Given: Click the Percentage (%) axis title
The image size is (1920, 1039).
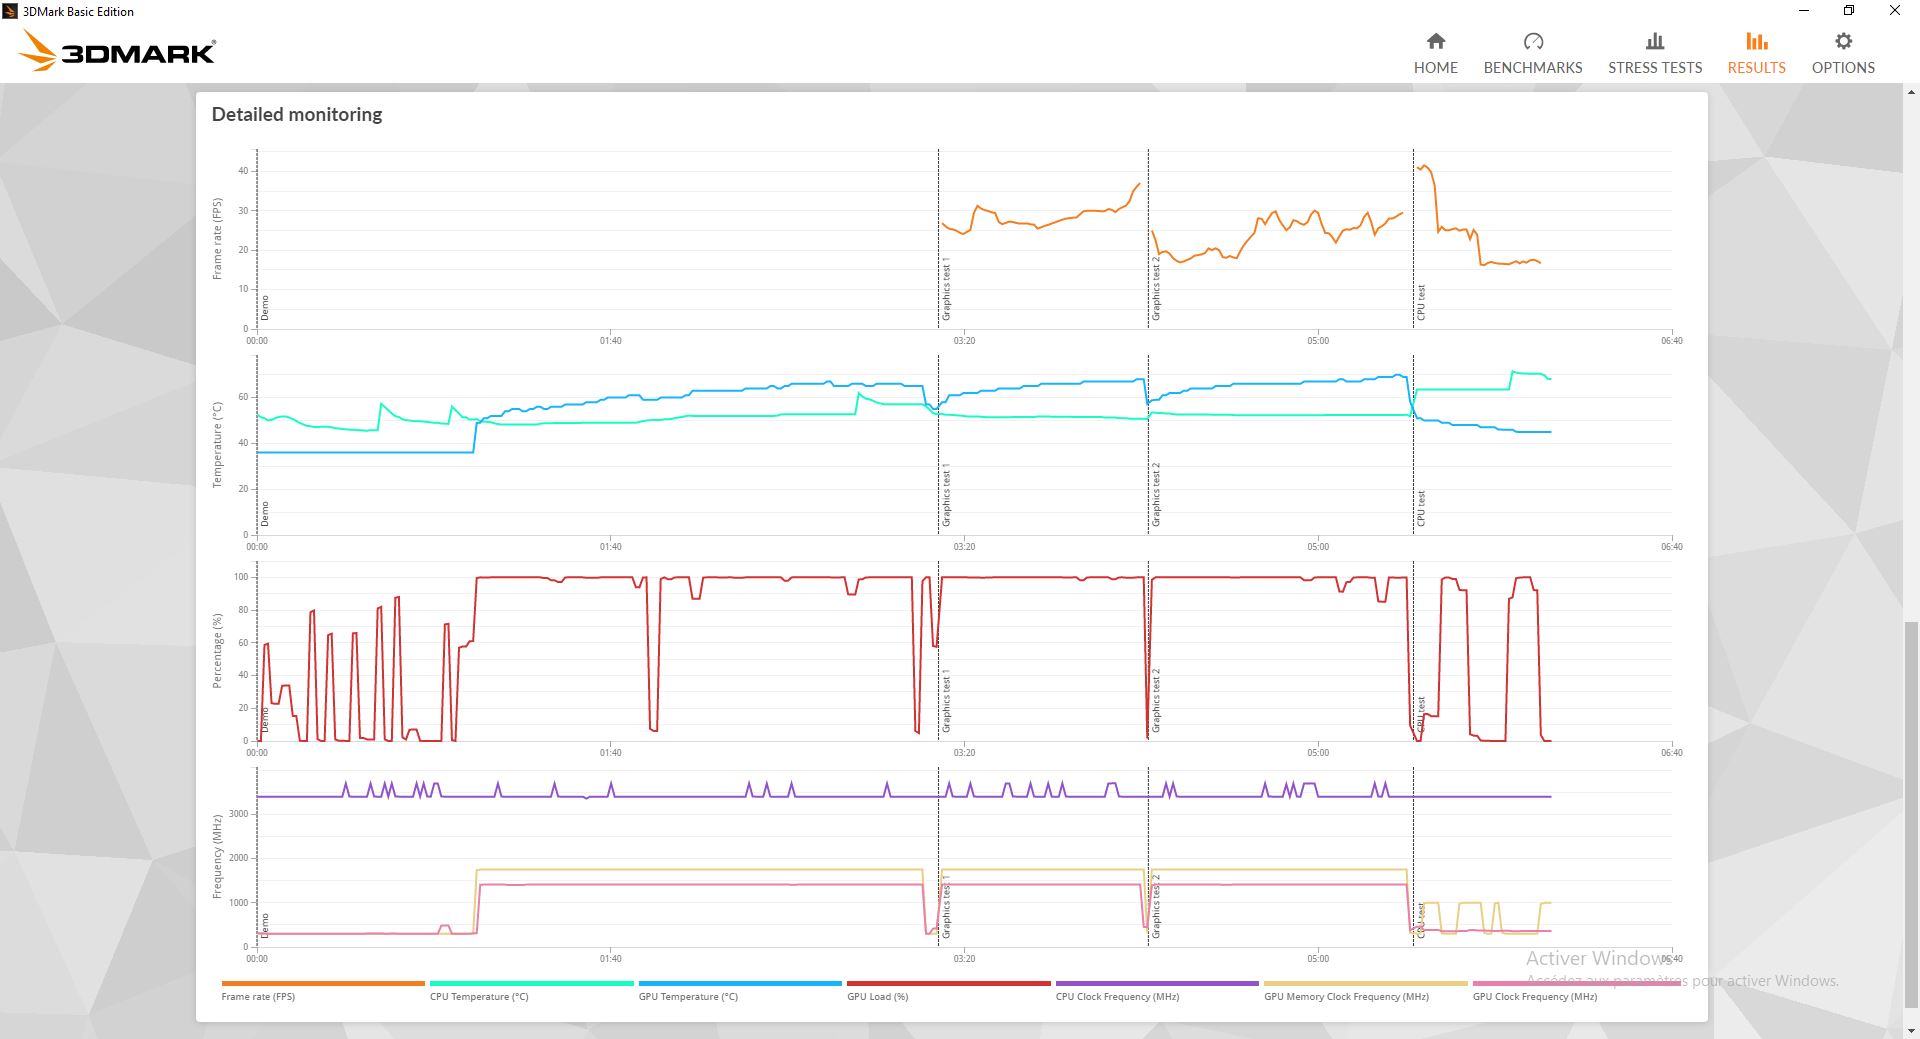Looking at the screenshot, I should point(217,651).
